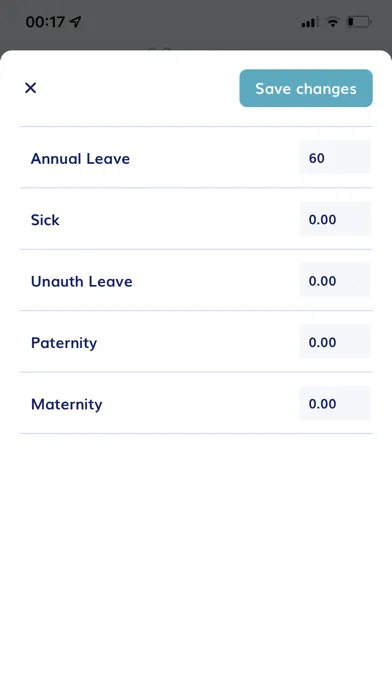This screenshot has width=392, height=696.
Task: Tap the cellular signal bars icon
Action: (309, 22)
